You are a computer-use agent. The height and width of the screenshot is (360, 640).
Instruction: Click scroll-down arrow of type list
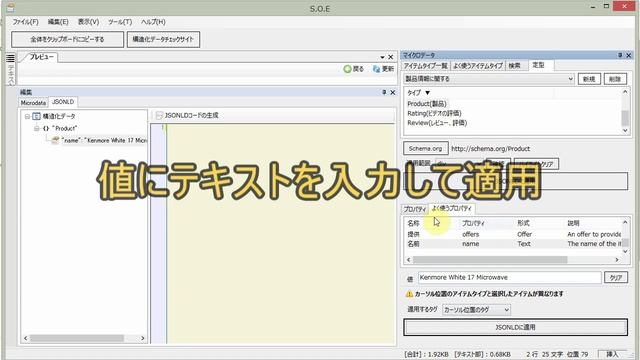point(625,131)
